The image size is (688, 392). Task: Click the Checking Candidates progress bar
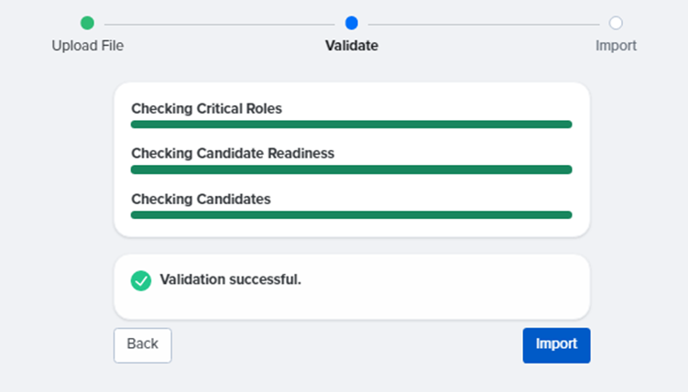[x=351, y=215]
